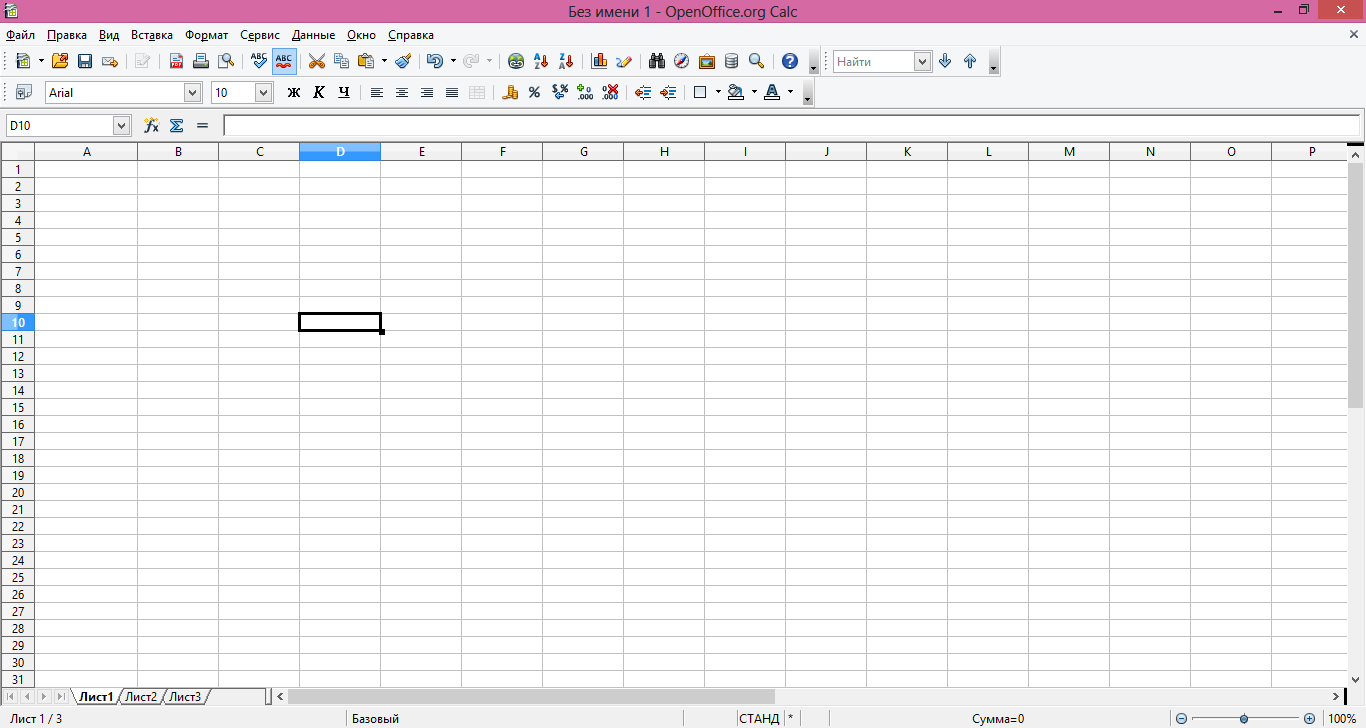This screenshot has width=1366, height=728.
Task: Insert a hyperlink
Action: tap(516, 61)
